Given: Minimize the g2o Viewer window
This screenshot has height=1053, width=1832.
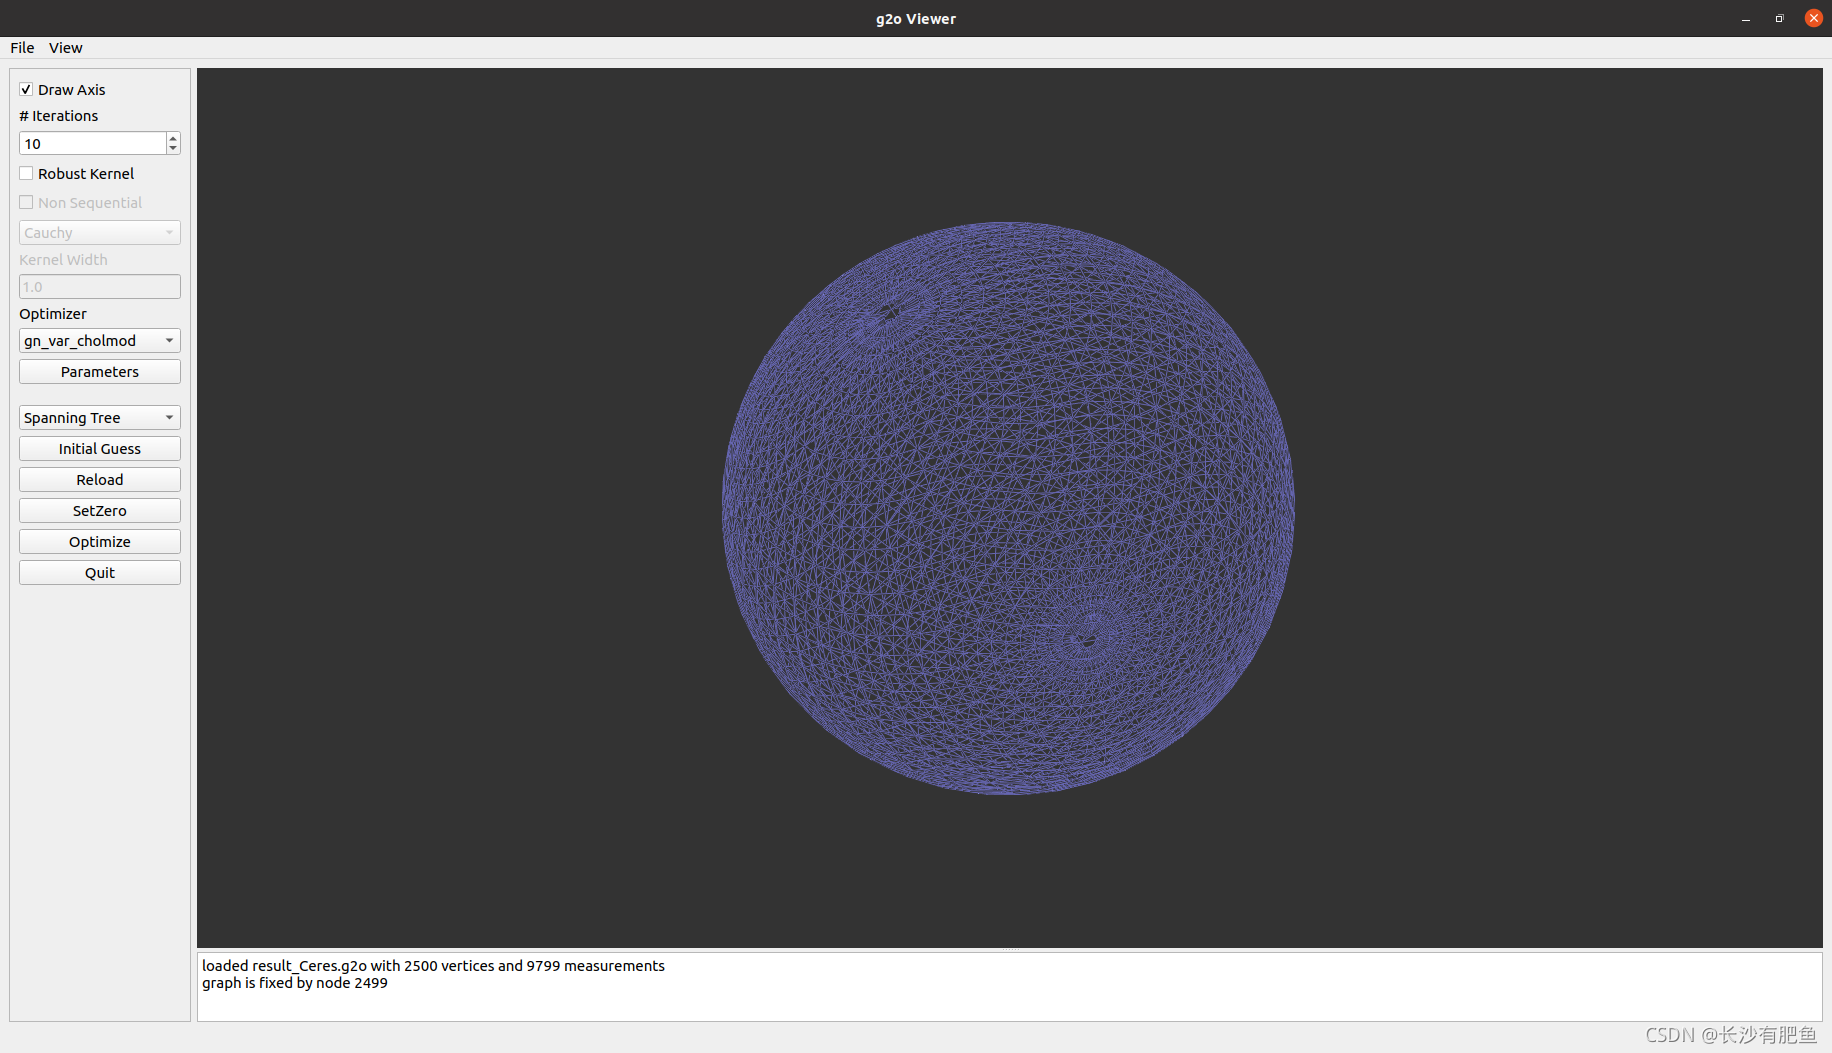Looking at the screenshot, I should tap(1746, 18).
